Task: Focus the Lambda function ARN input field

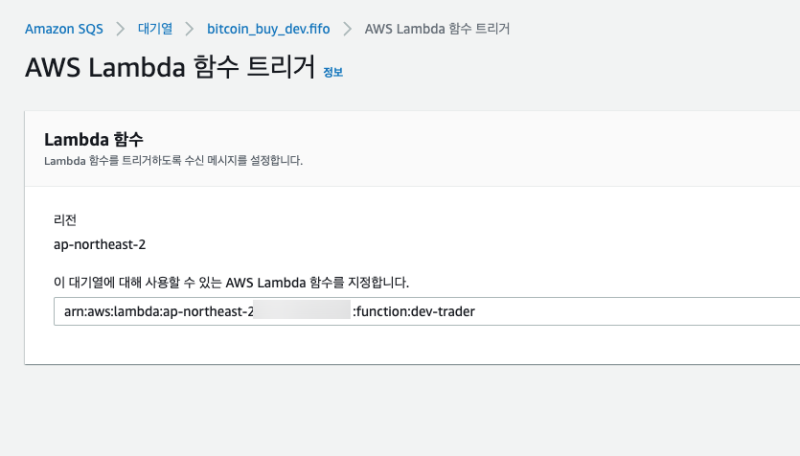Action: click(x=600, y=311)
